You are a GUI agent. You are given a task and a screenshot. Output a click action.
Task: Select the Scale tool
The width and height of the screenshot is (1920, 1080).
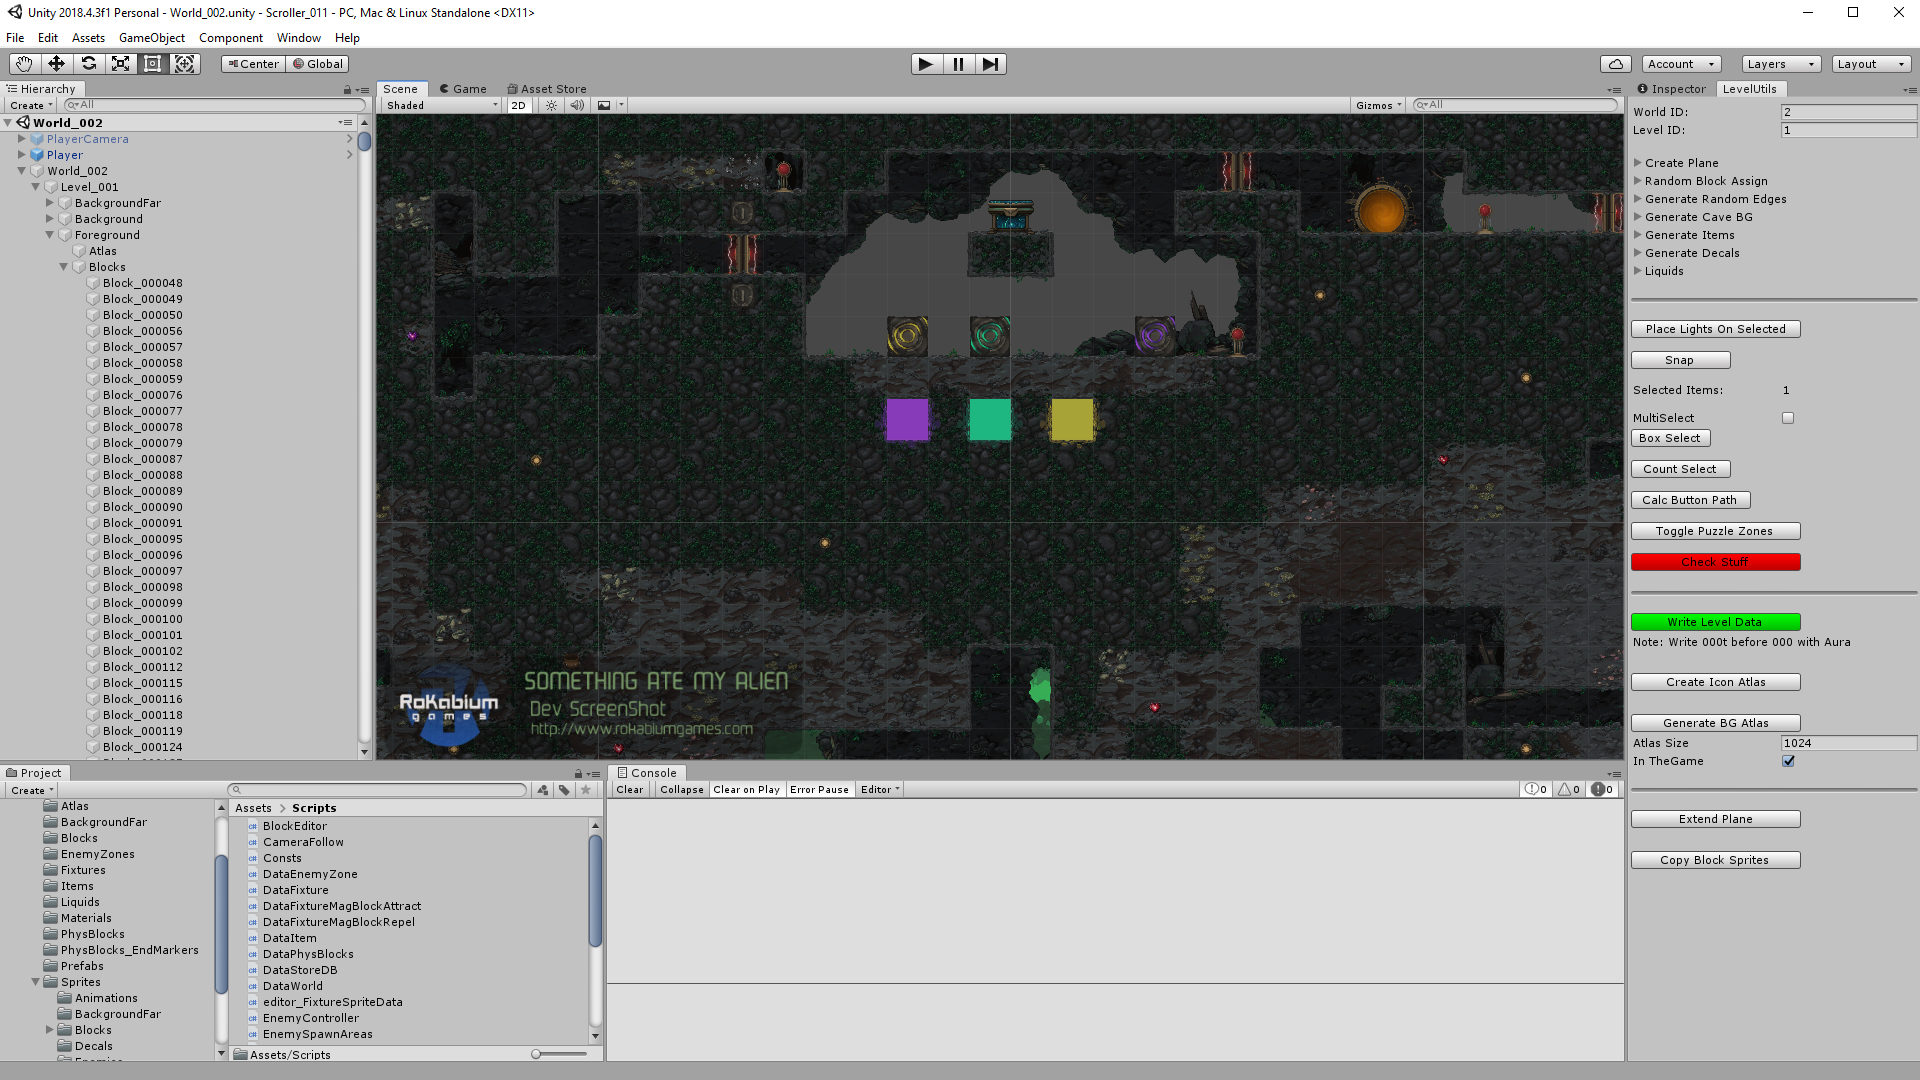point(120,64)
